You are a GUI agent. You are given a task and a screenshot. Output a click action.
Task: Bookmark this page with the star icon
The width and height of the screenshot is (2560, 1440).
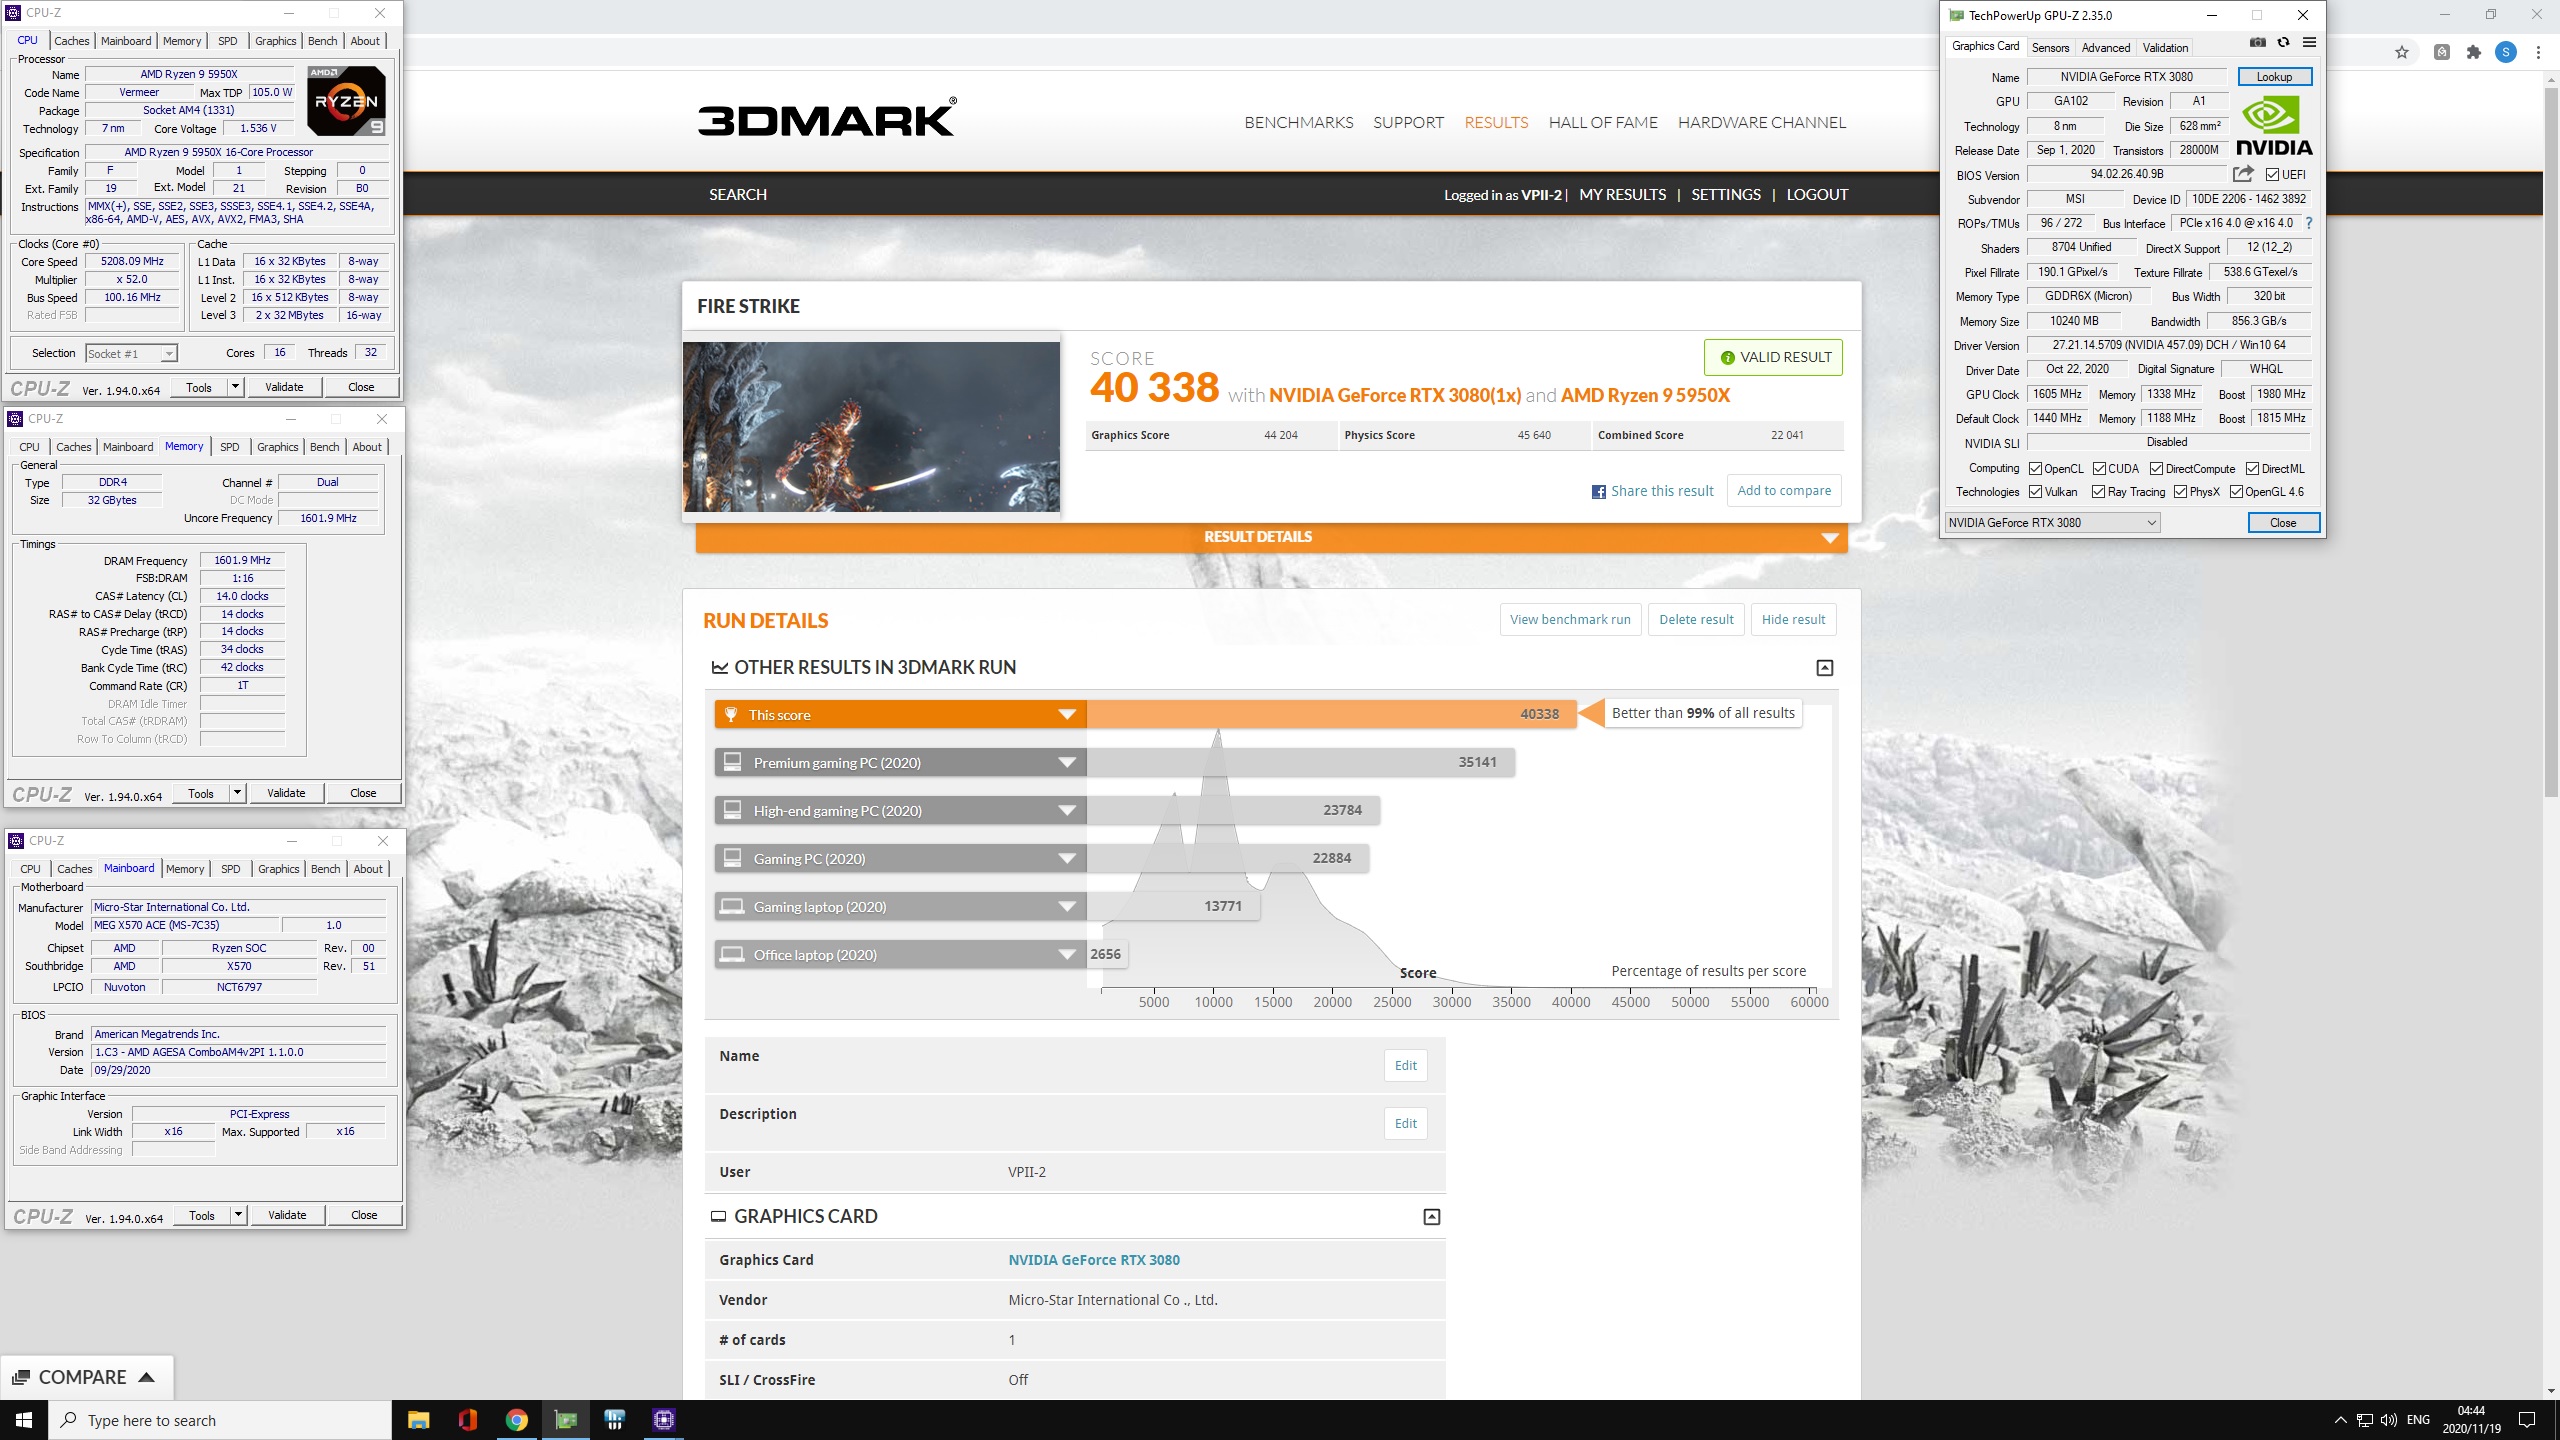point(2402,53)
